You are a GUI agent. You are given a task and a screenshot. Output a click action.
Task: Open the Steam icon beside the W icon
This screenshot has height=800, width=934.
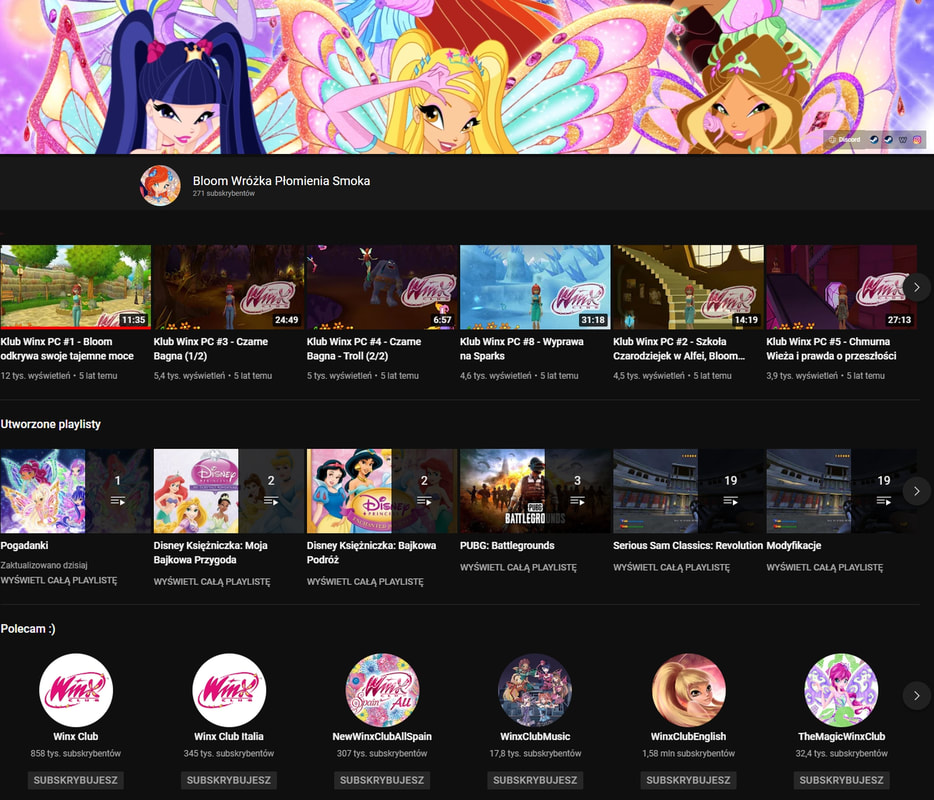pos(888,139)
